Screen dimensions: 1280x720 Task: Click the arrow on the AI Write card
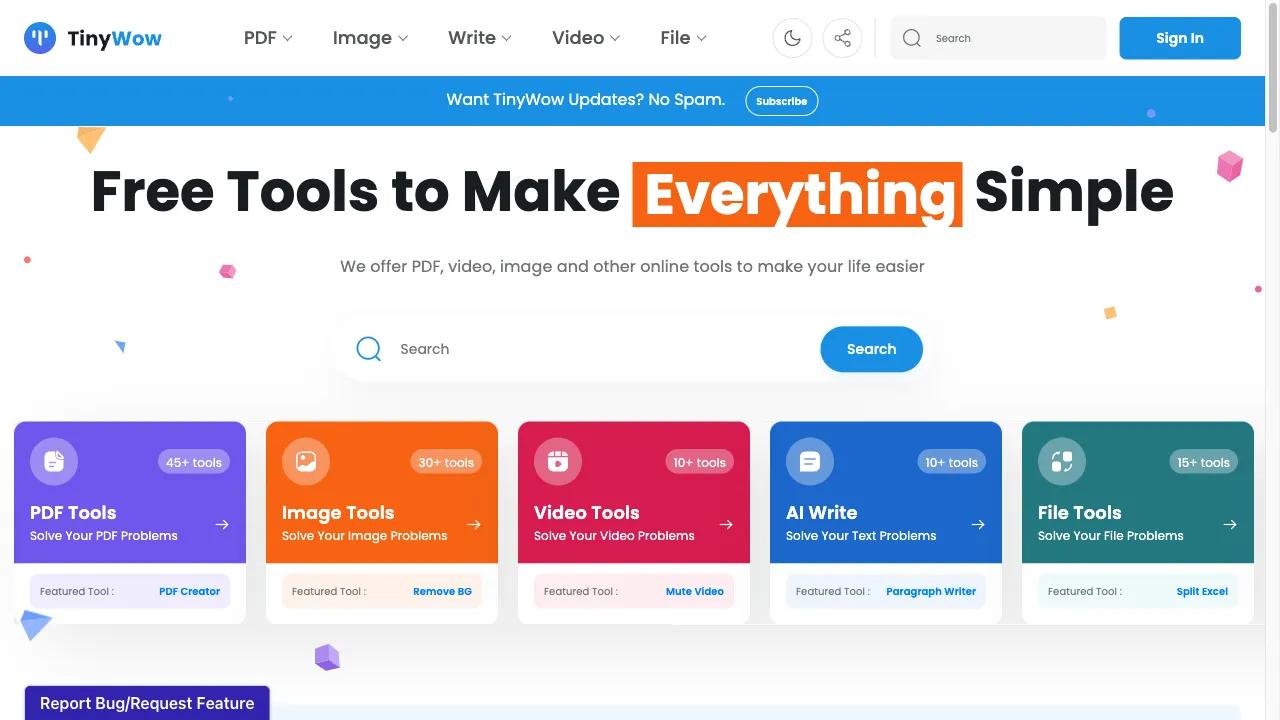(978, 524)
